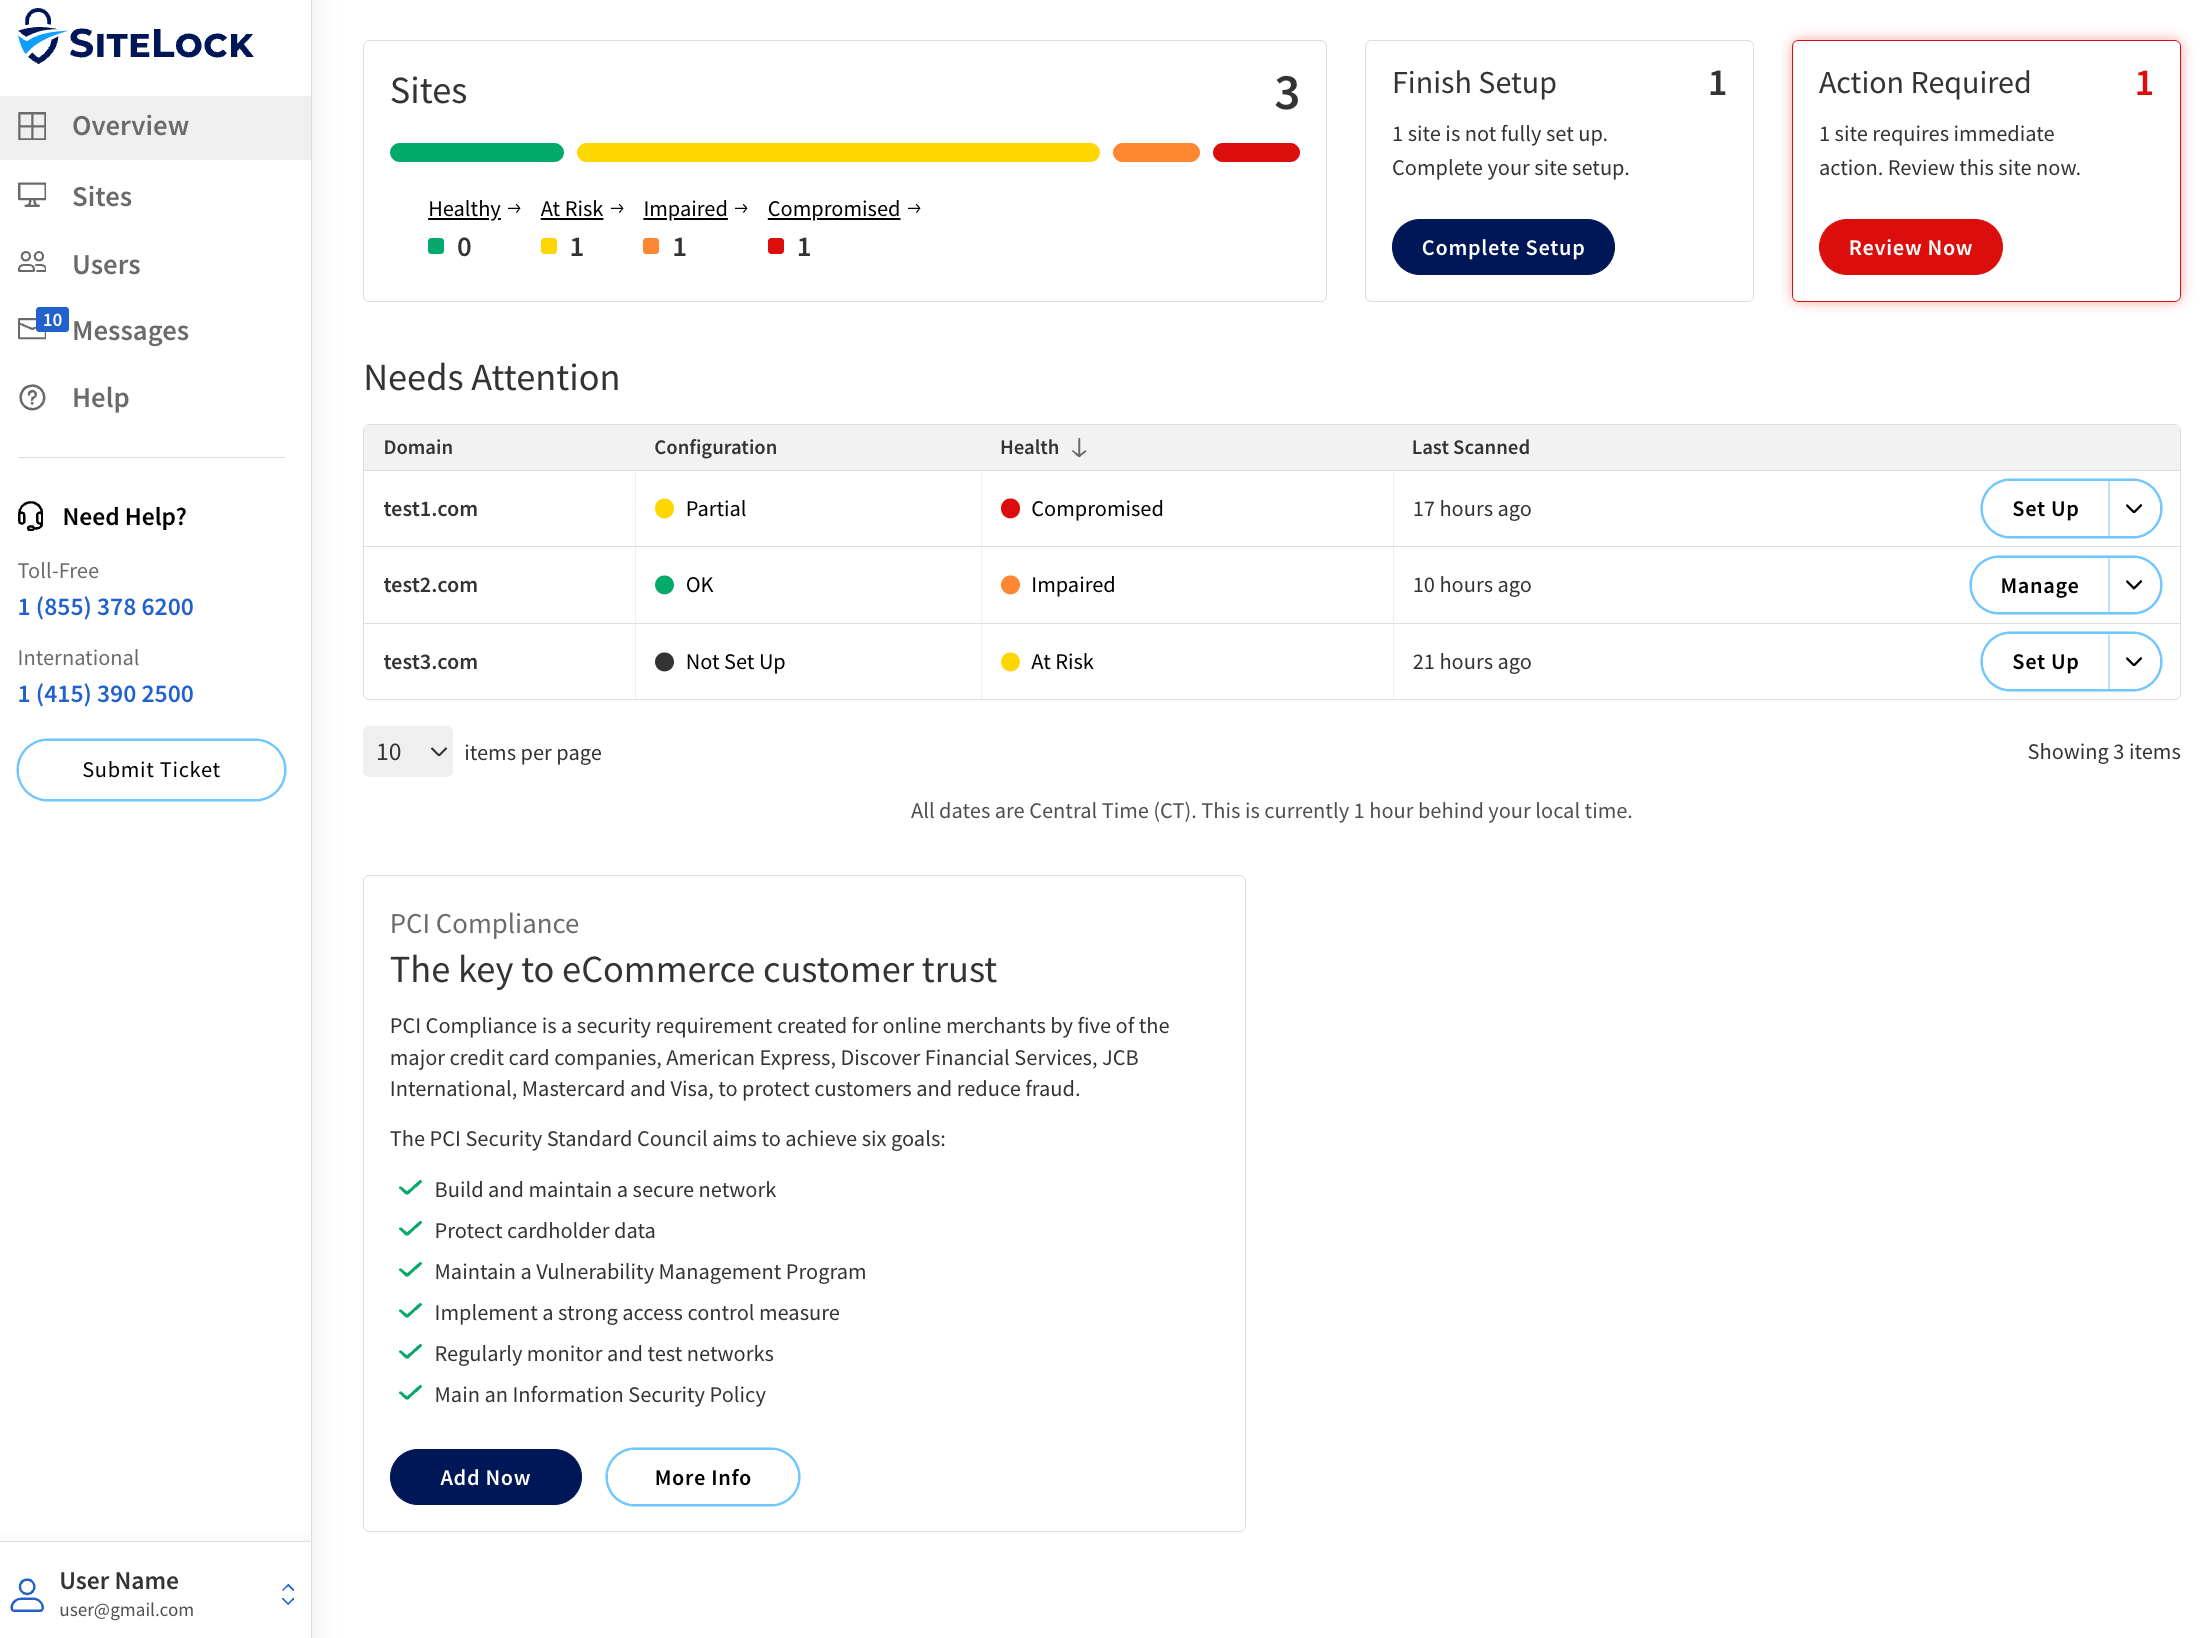Call the international number 1 (415) 390 2500
This screenshot has height=1638, width=2204.
coord(106,694)
